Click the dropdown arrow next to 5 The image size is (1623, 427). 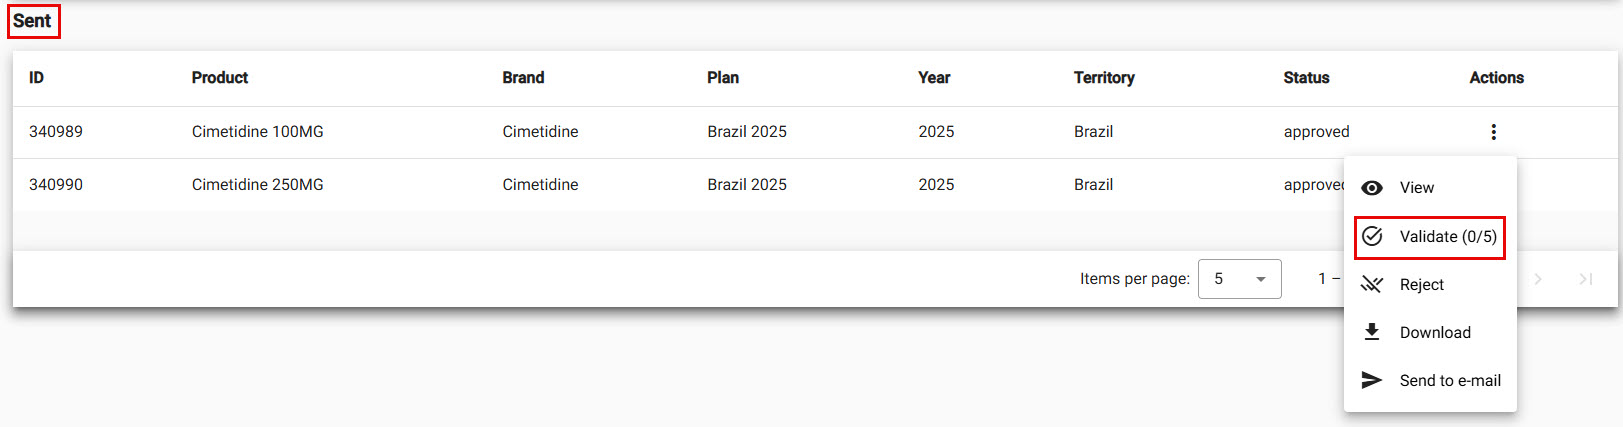point(1261,279)
